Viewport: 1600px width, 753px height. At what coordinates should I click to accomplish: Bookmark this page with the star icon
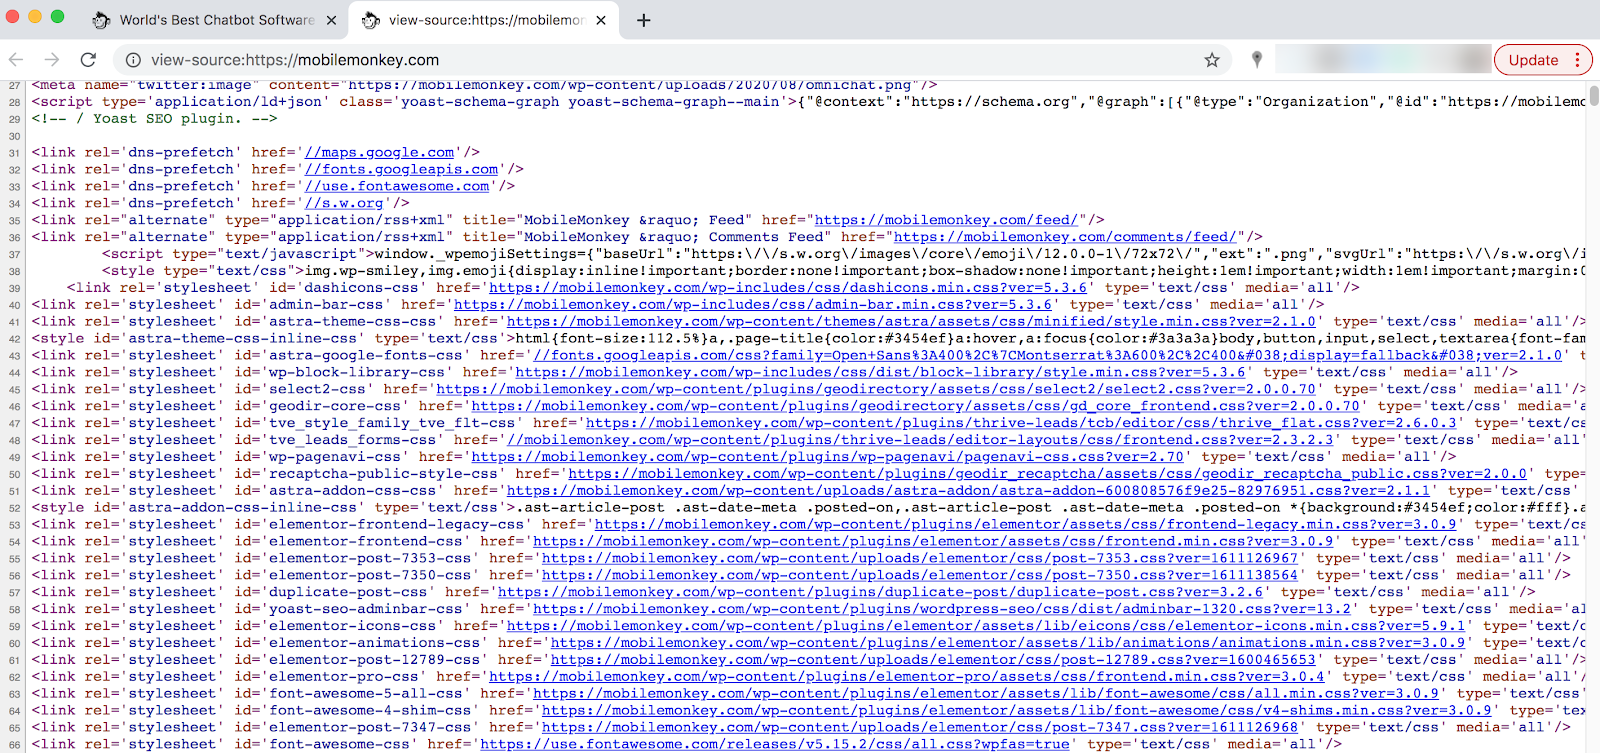click(1212, 60)
